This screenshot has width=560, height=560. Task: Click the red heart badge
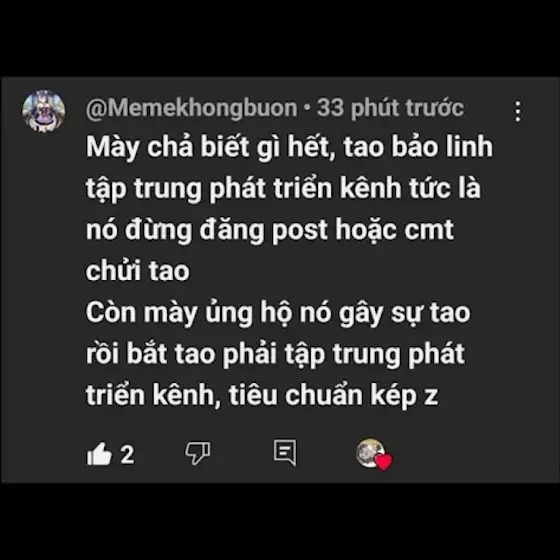(384, 461)
